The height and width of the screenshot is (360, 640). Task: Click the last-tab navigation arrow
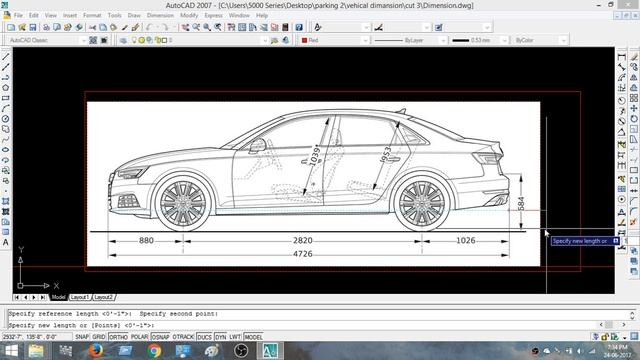click(x=43, y=297)
